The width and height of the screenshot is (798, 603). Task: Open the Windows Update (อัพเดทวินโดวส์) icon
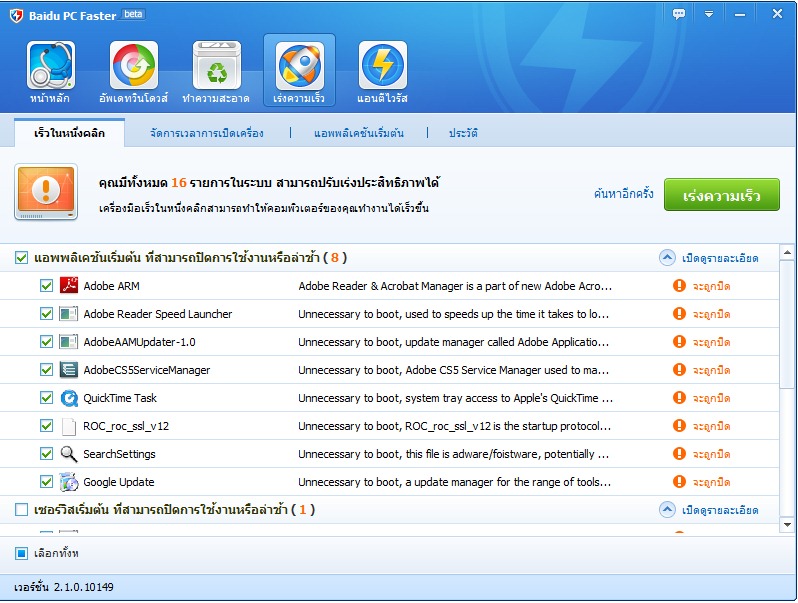coord(133,66)
